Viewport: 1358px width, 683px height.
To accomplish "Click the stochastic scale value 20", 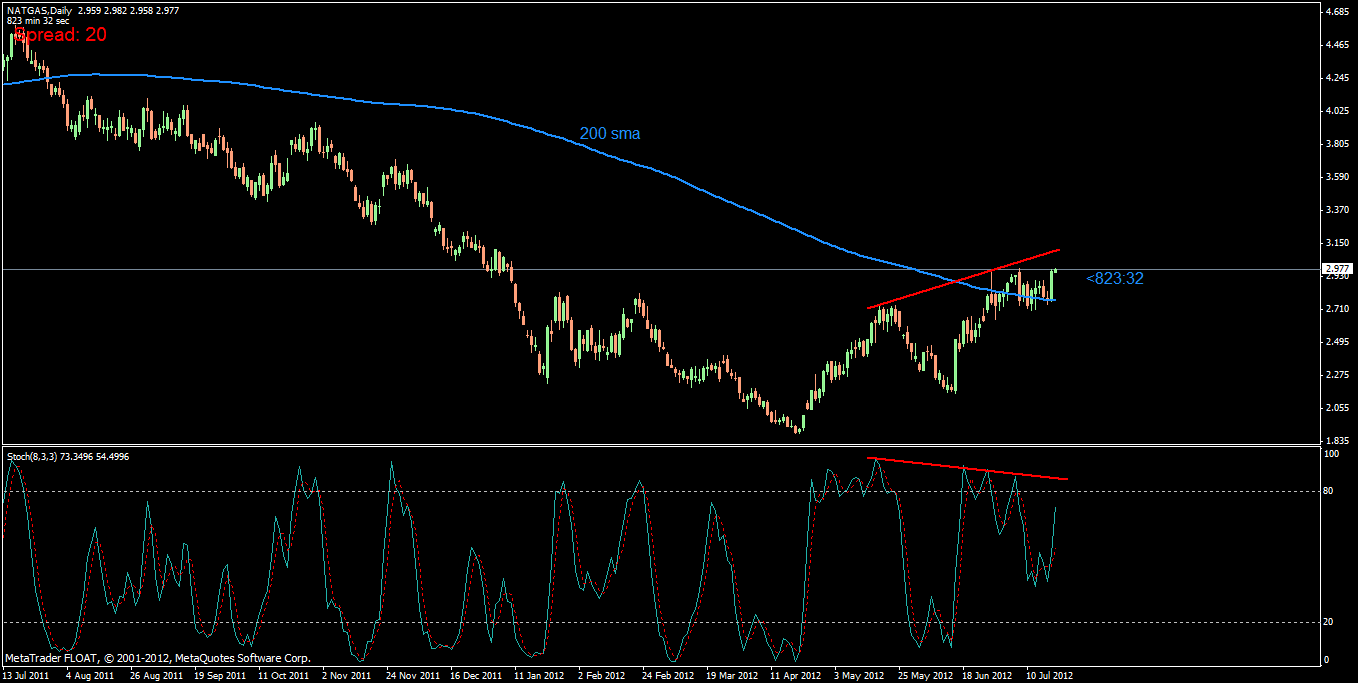I will tap(1329, 622).
